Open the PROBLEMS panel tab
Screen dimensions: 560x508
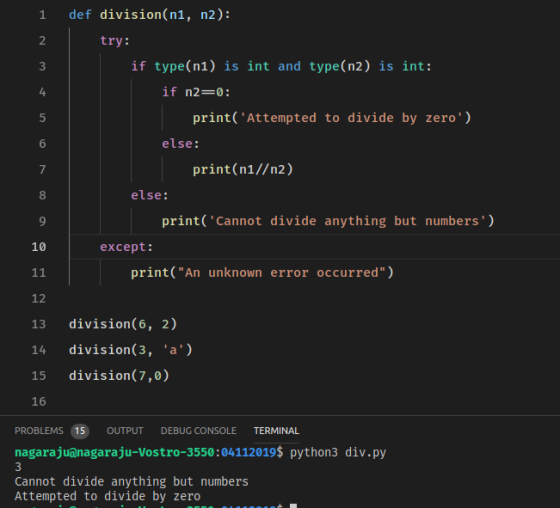click(x=39, y=431)
